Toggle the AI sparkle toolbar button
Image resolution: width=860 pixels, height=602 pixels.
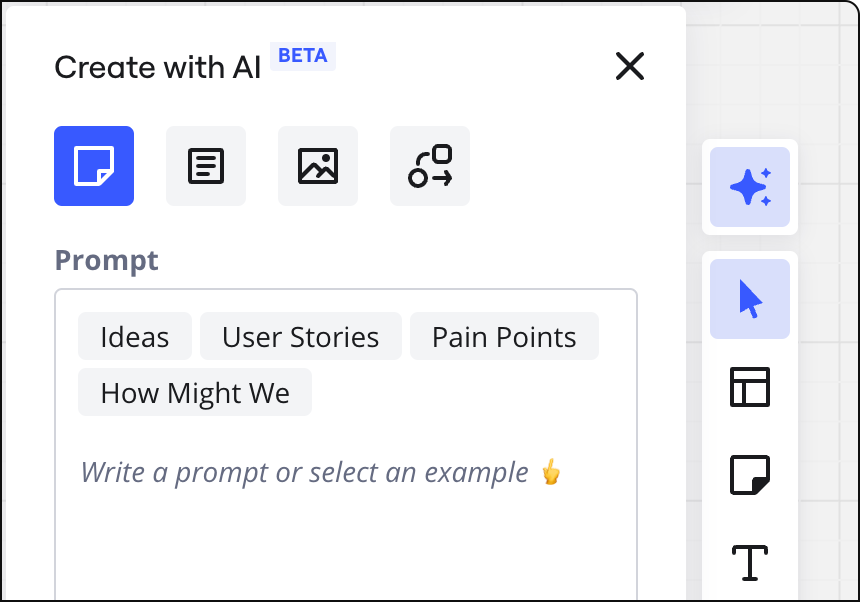pos(750,187)
